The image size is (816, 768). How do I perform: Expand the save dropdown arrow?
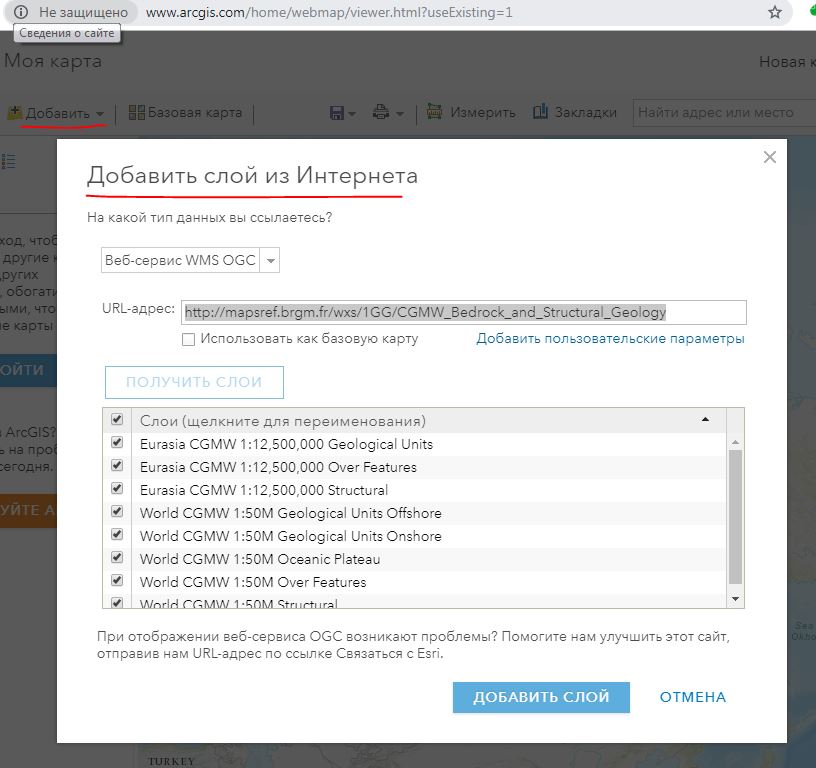352,113
